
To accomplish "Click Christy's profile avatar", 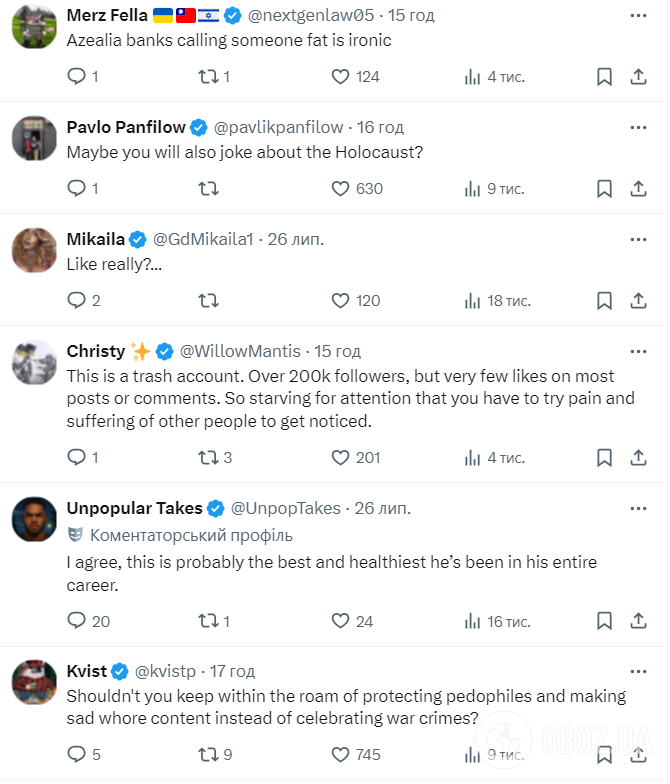I will pyautogui.click(x=34, y=362).
